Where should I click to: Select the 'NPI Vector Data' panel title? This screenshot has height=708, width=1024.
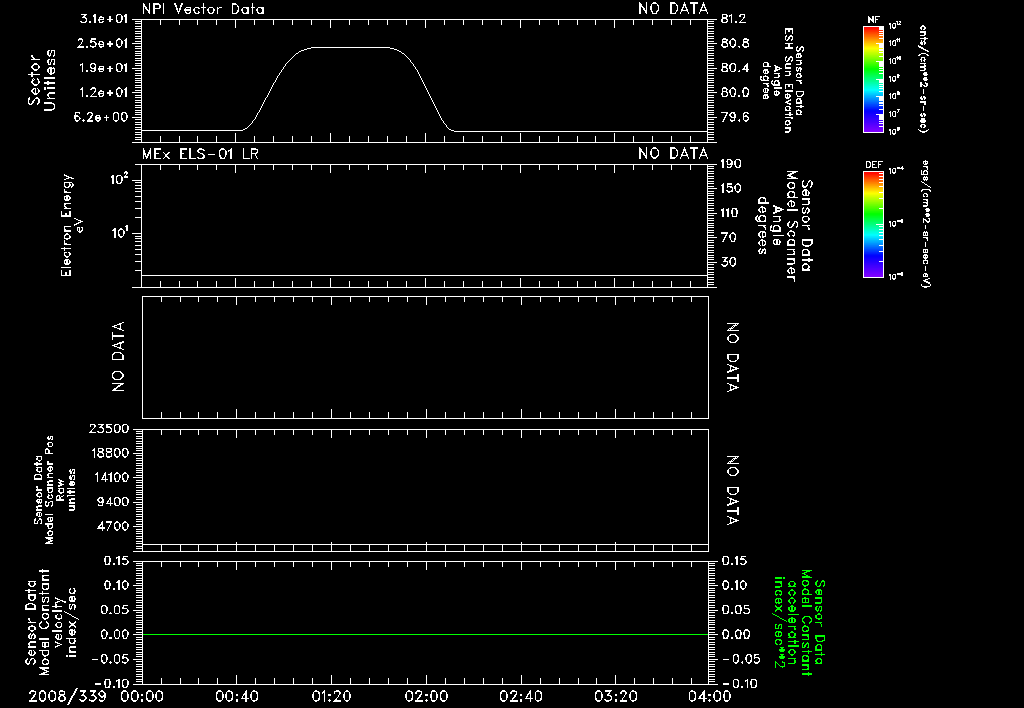pyautogui.click(x=203, y=9)
